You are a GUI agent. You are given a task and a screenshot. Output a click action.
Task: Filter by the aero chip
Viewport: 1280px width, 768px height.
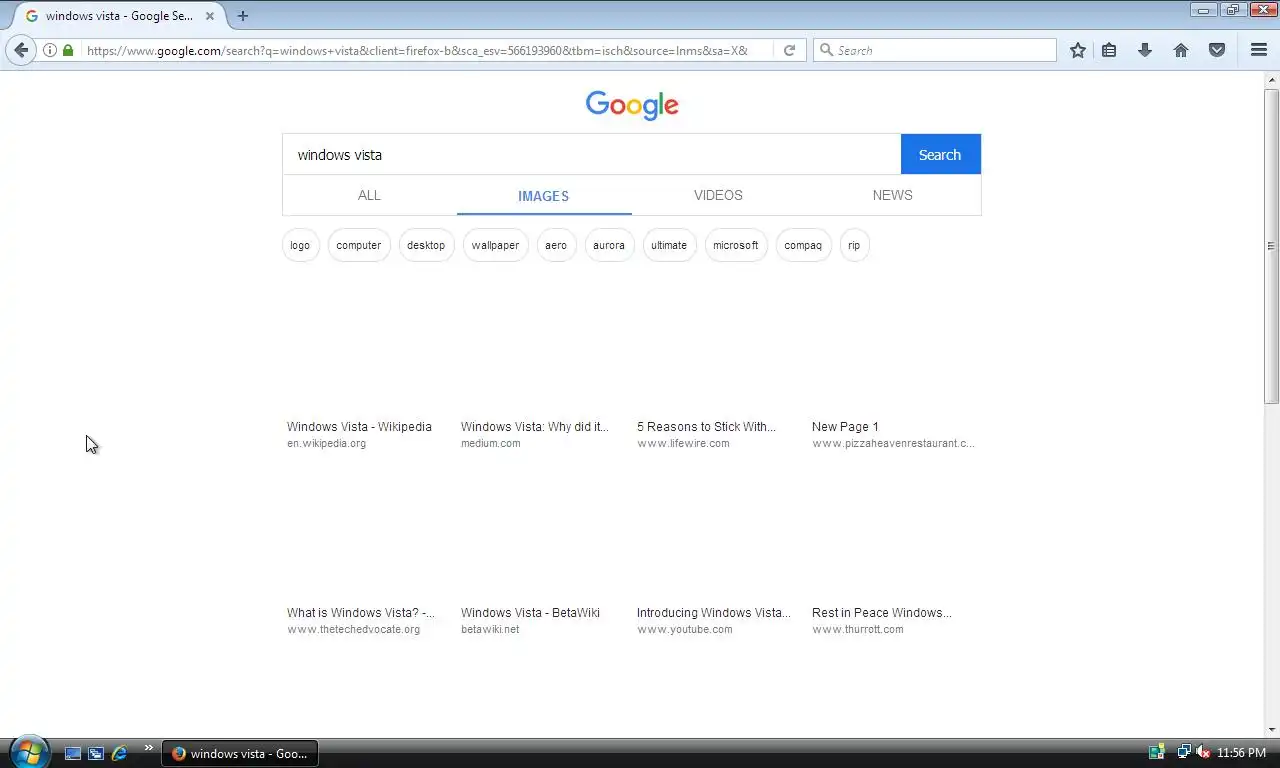pos(556,245)
